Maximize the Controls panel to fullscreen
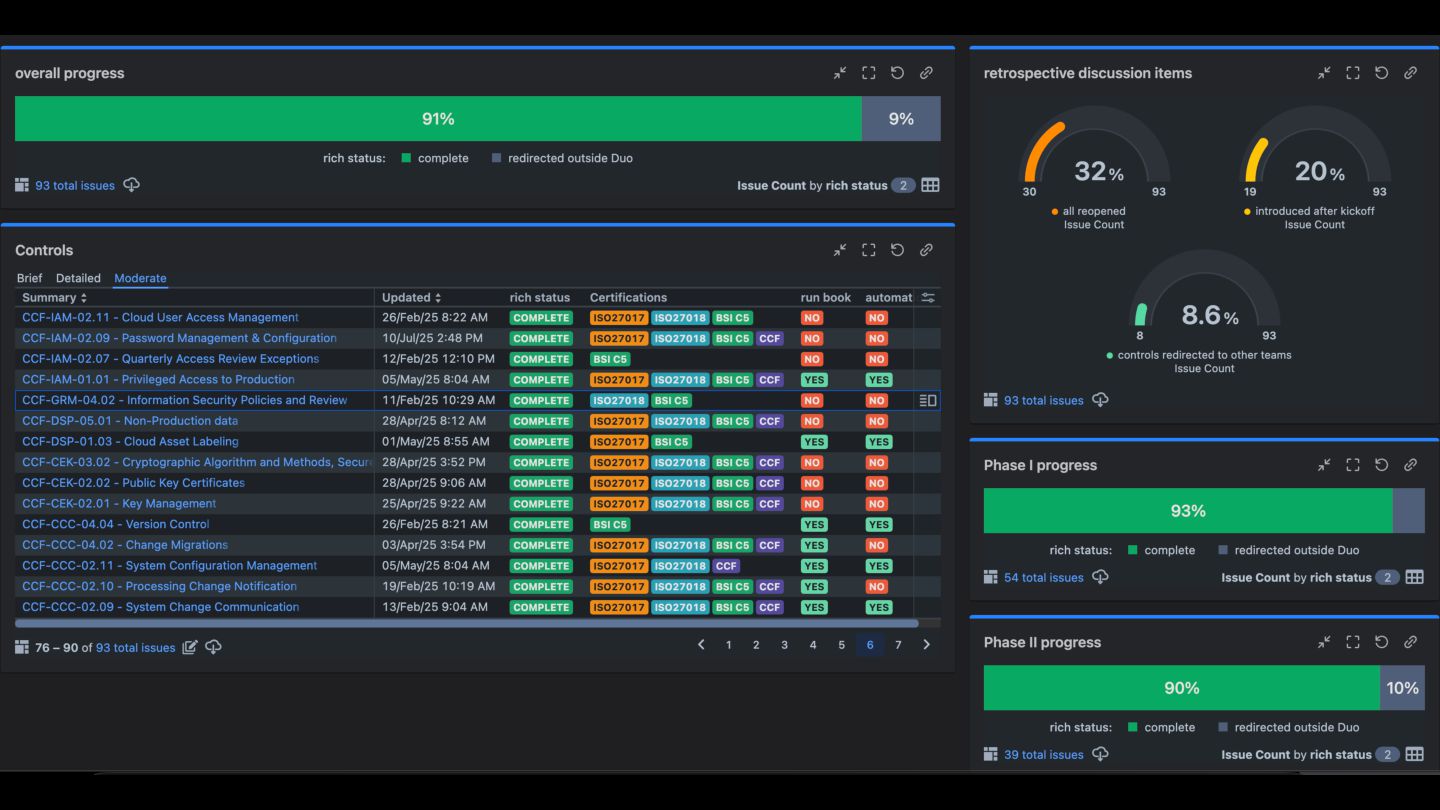The image size is (1440, 810). pos(868,250)
